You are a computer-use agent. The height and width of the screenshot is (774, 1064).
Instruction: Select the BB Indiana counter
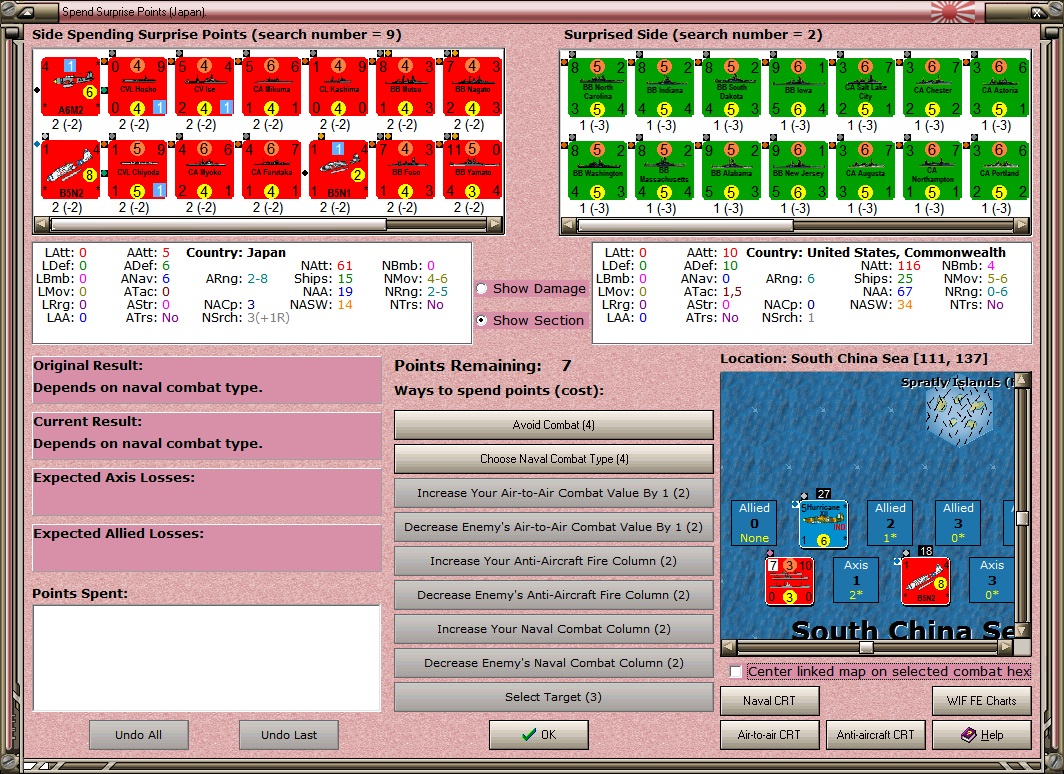(664, 88)
